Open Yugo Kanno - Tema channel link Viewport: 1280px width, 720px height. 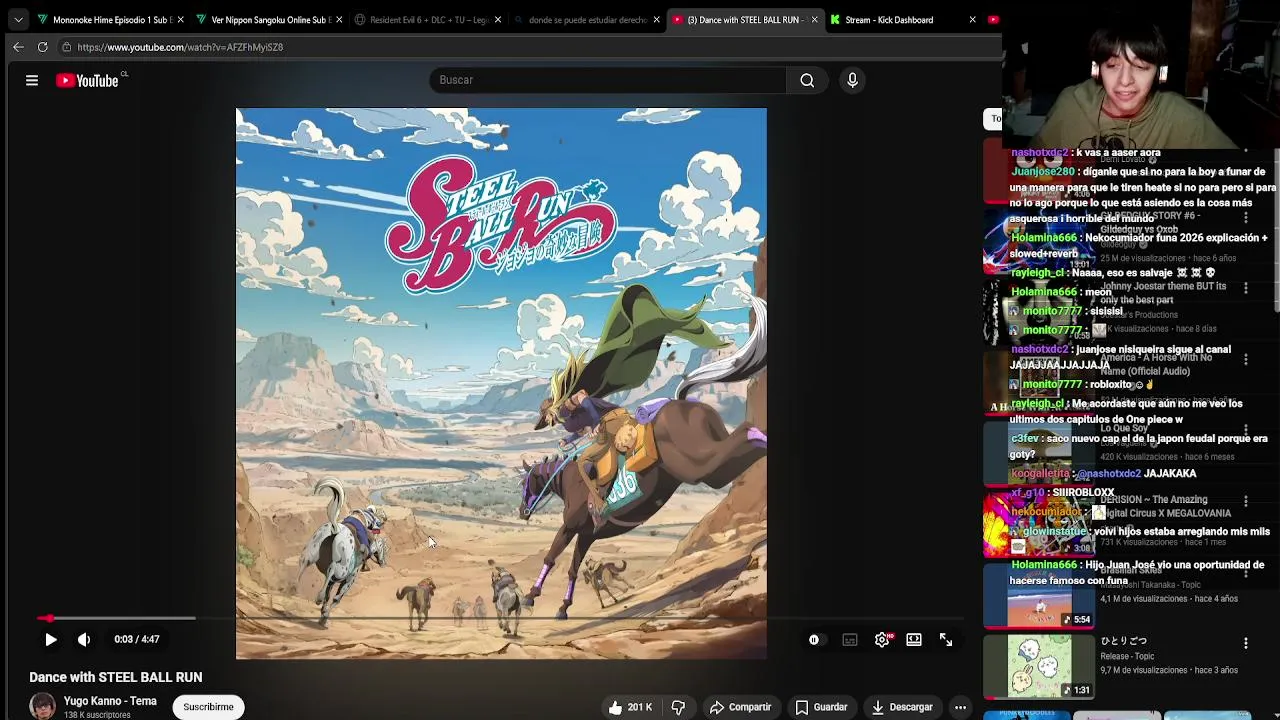point(110,701)
